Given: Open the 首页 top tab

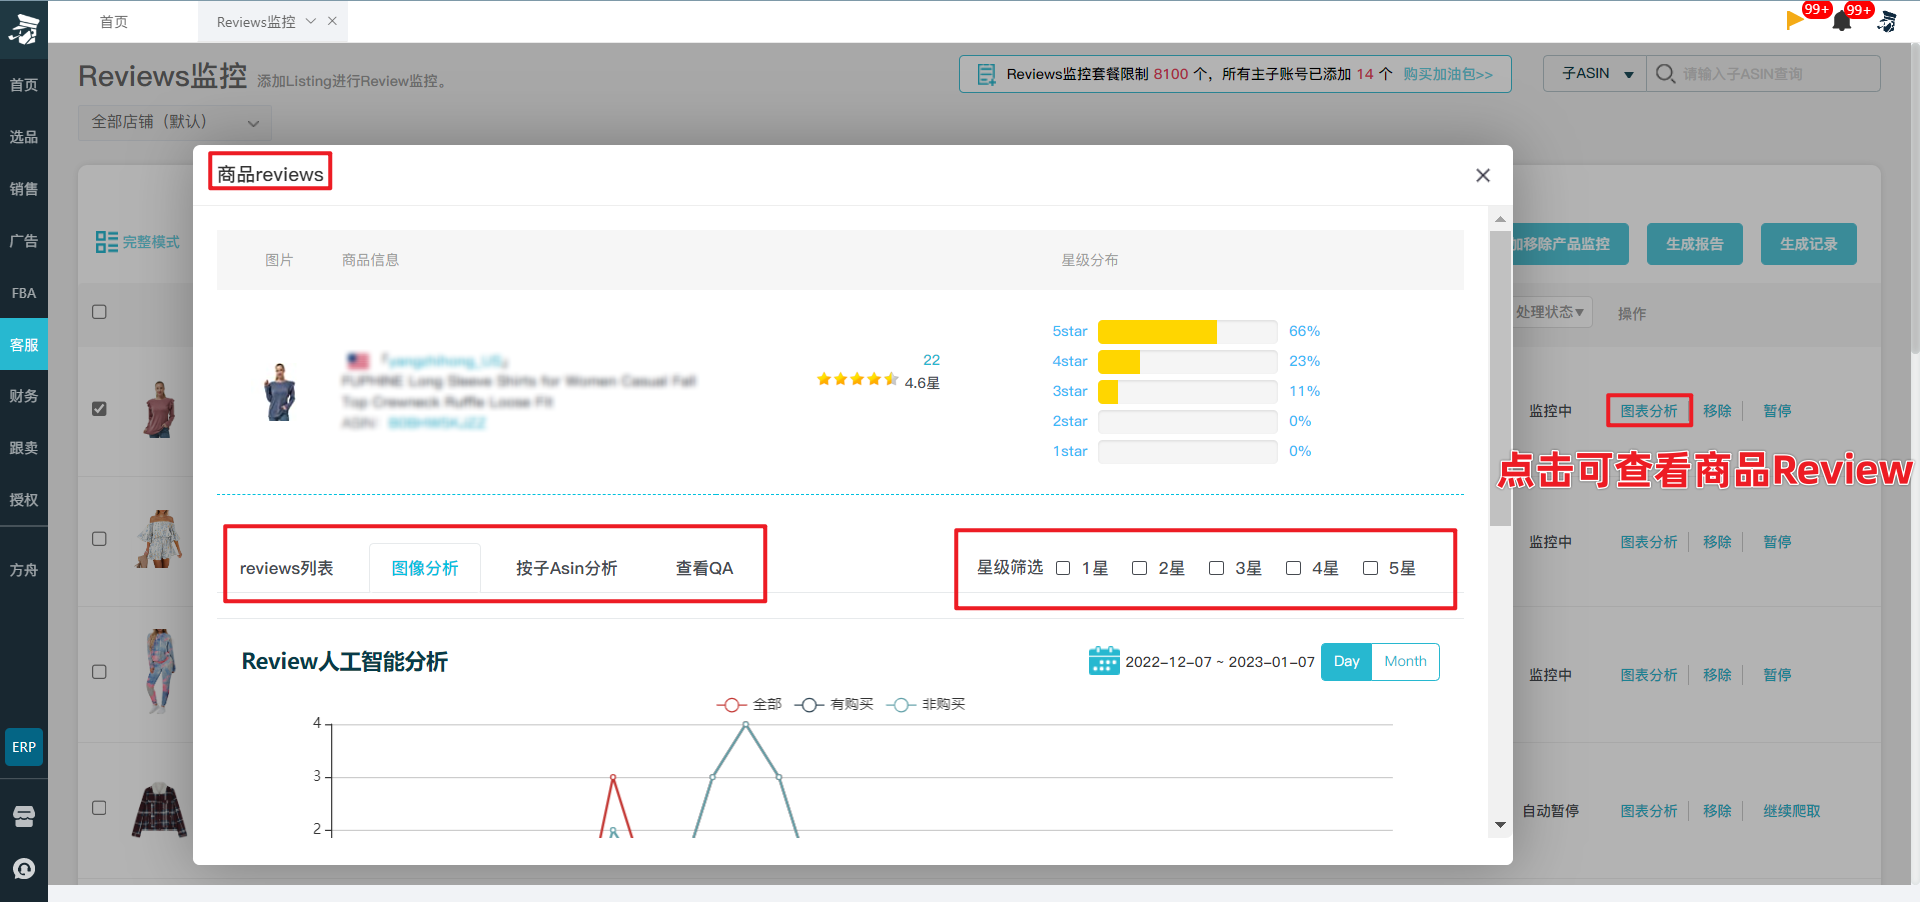Looking at the screenshot, I should 114,21.
